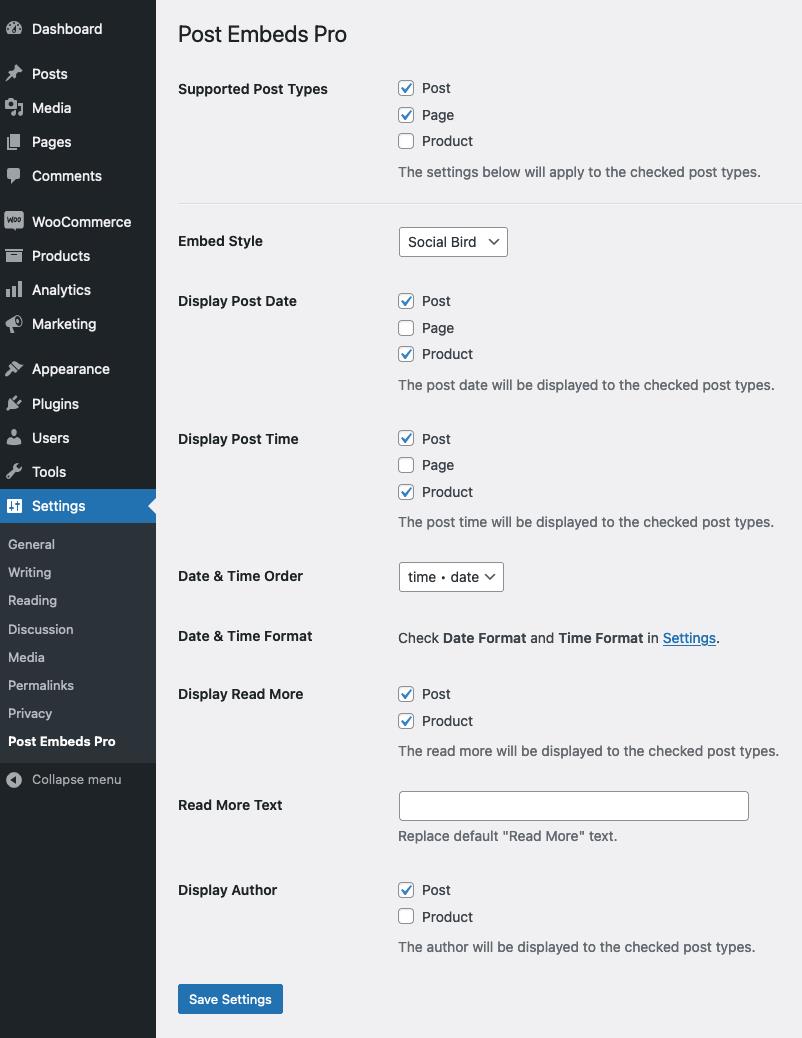Uncheck Product under Display Post Date
This screenshot has height=1038, width=802.
[406, 354]
